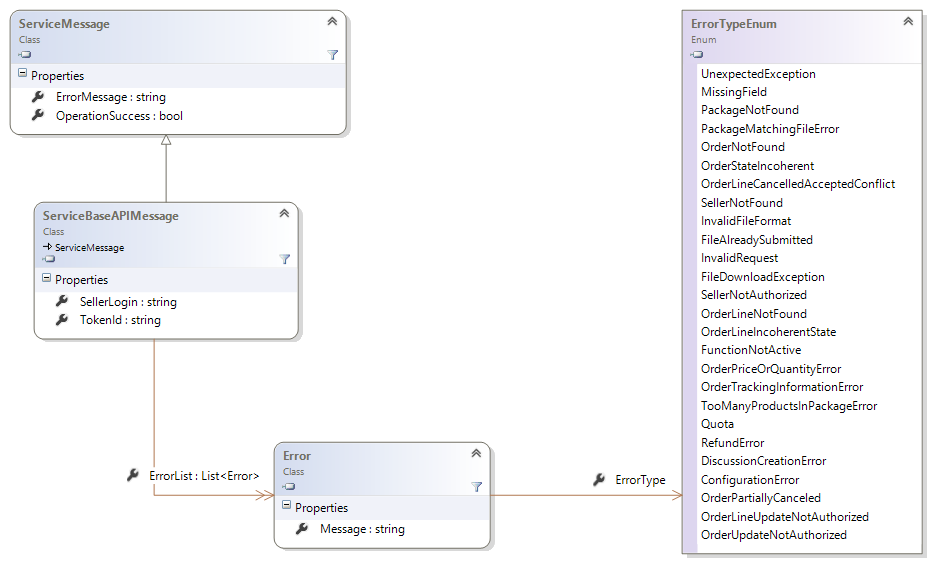Select the ErrorTypeEnum header title
This screenshot has height=562, width=931.
point(733,23)
